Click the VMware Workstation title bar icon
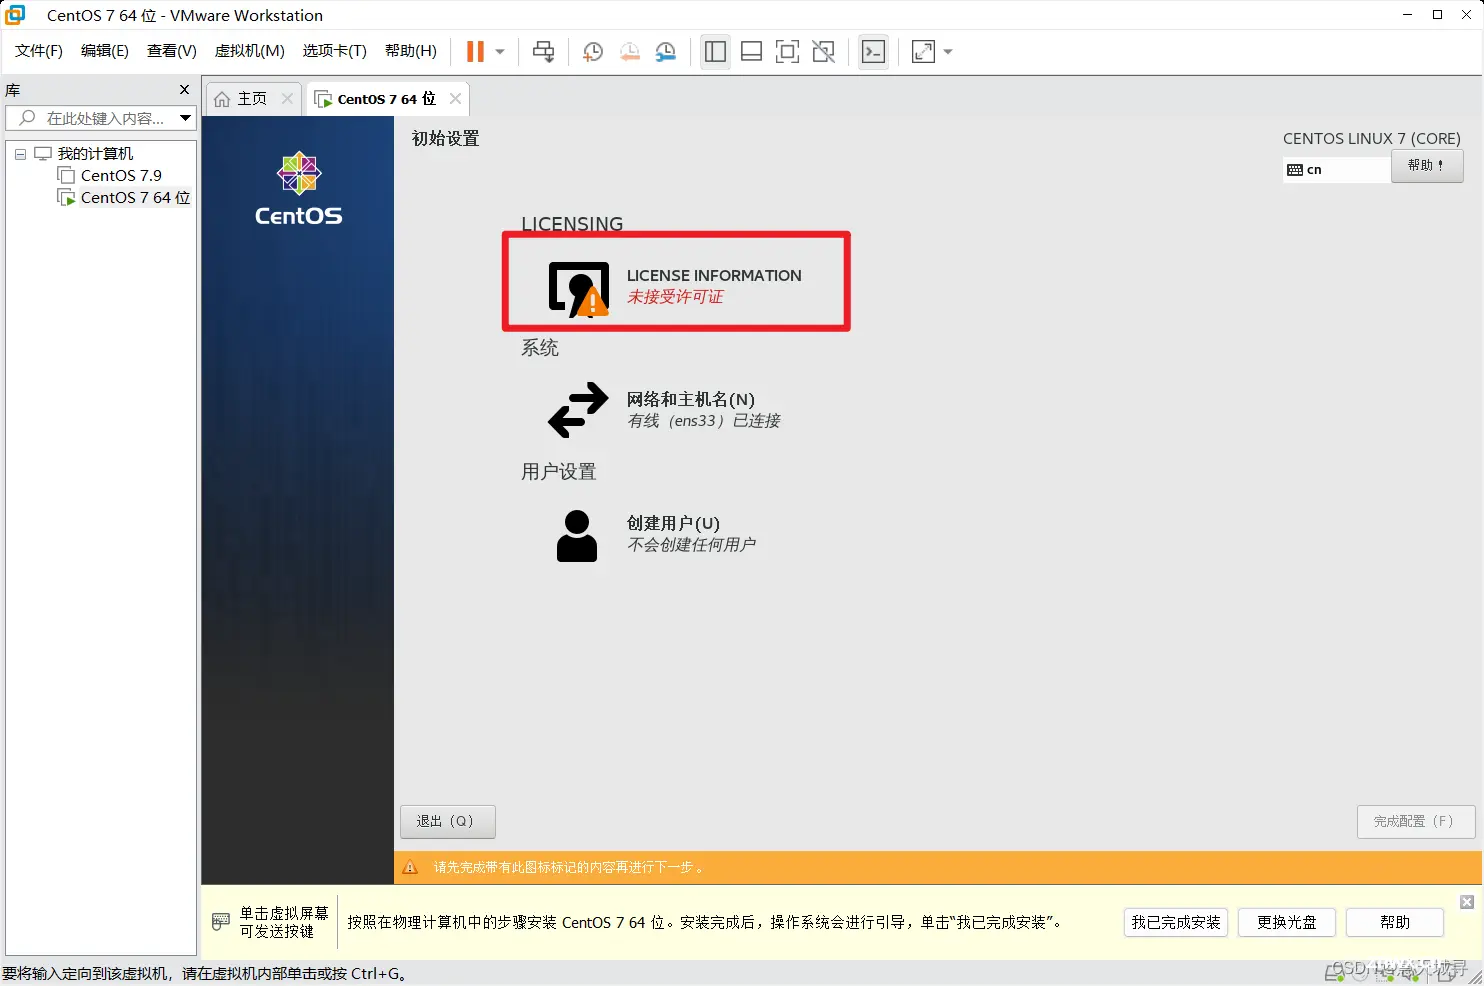1484x986 pixels. [15, 15]
